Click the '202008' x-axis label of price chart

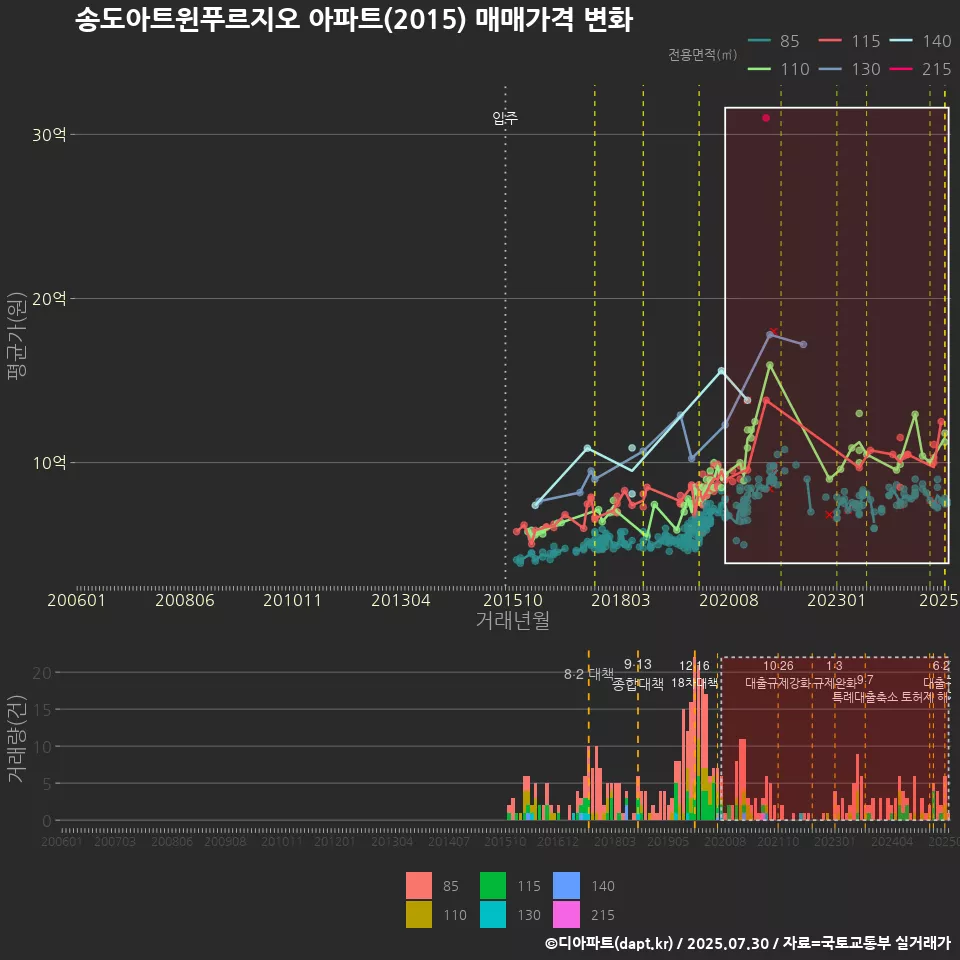tap(729, 600)
